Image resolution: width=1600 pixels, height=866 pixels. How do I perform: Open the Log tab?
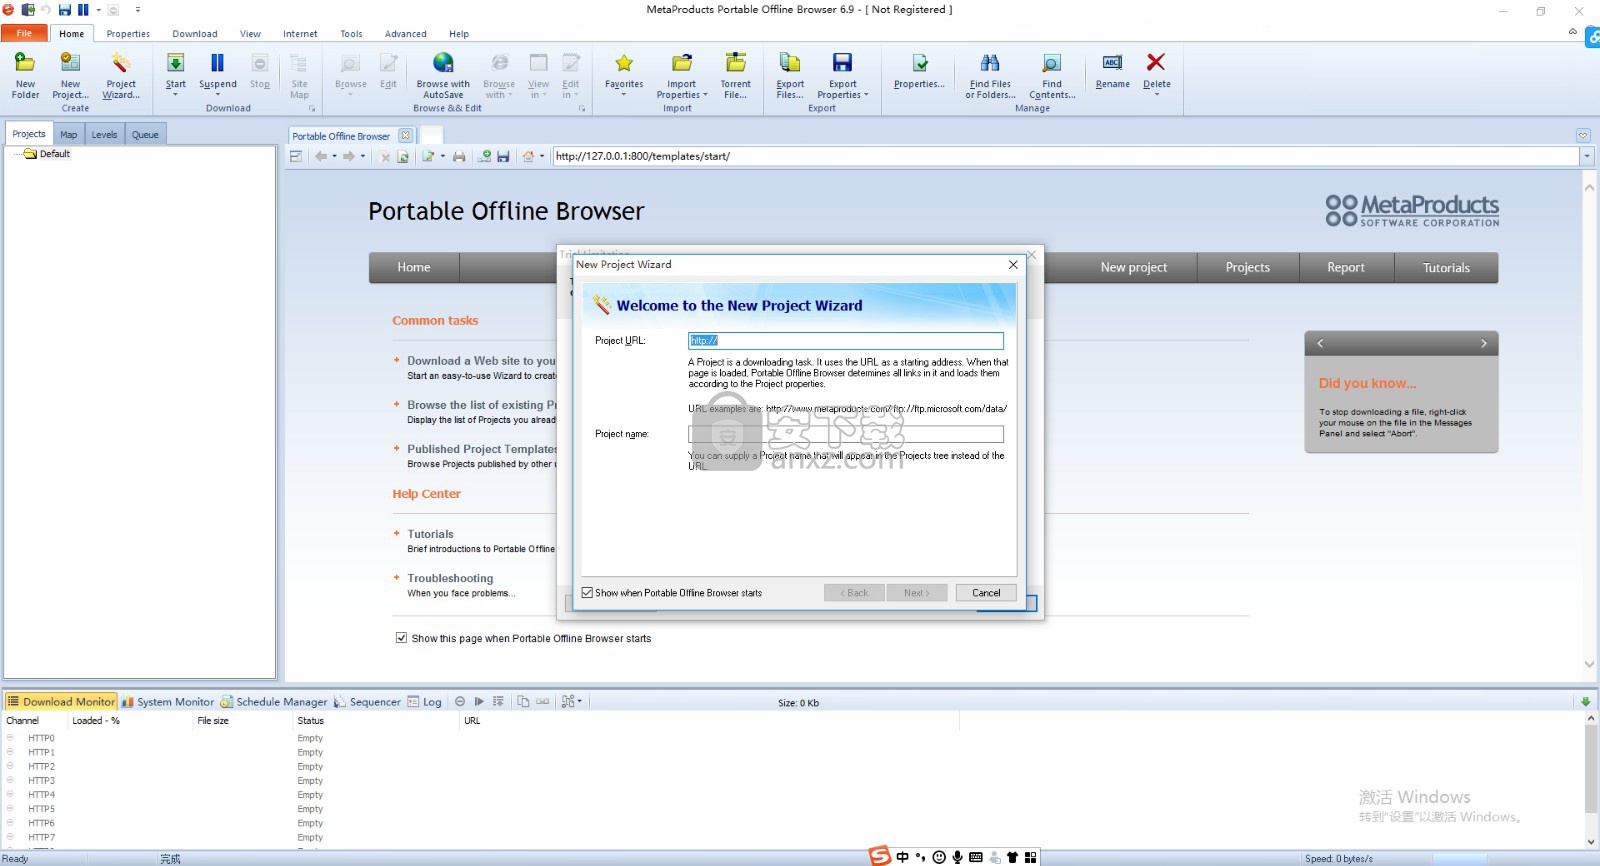(x=424, y=702)
